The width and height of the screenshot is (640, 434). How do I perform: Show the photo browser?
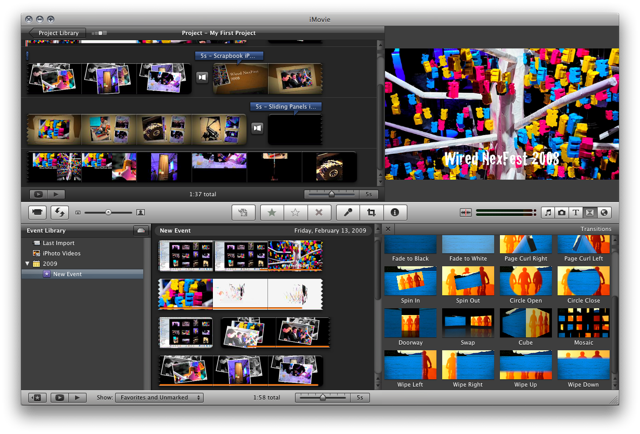562,212
